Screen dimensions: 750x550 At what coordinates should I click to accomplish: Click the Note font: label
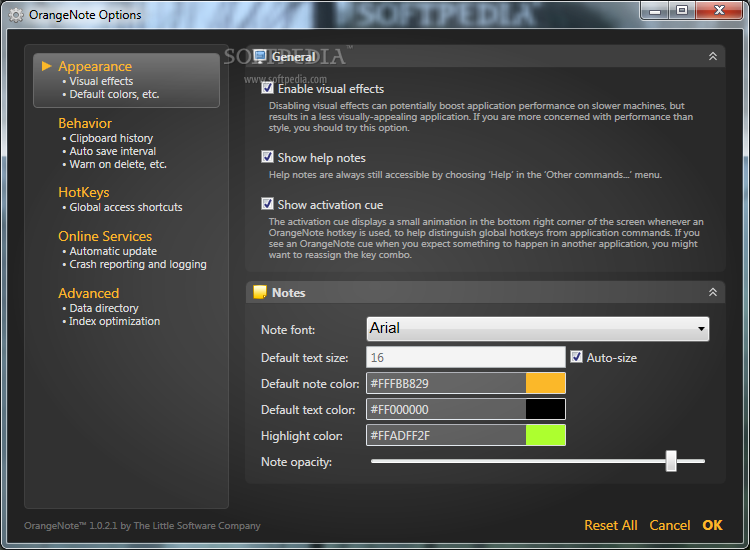(288, 330)
